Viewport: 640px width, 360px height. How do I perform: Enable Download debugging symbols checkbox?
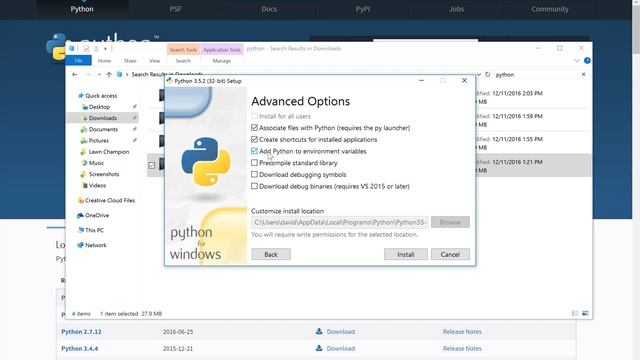click(254, 174)
